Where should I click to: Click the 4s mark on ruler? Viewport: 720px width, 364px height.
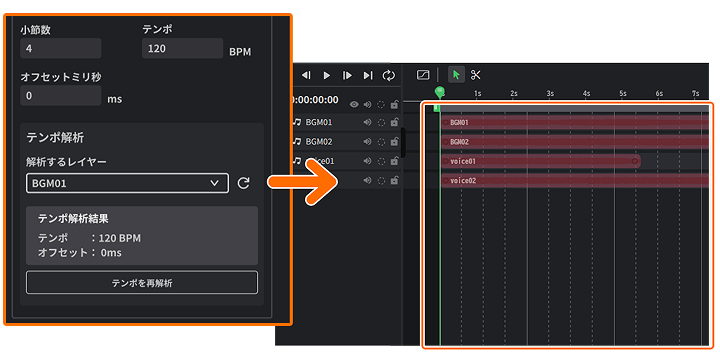coord(586,93)
